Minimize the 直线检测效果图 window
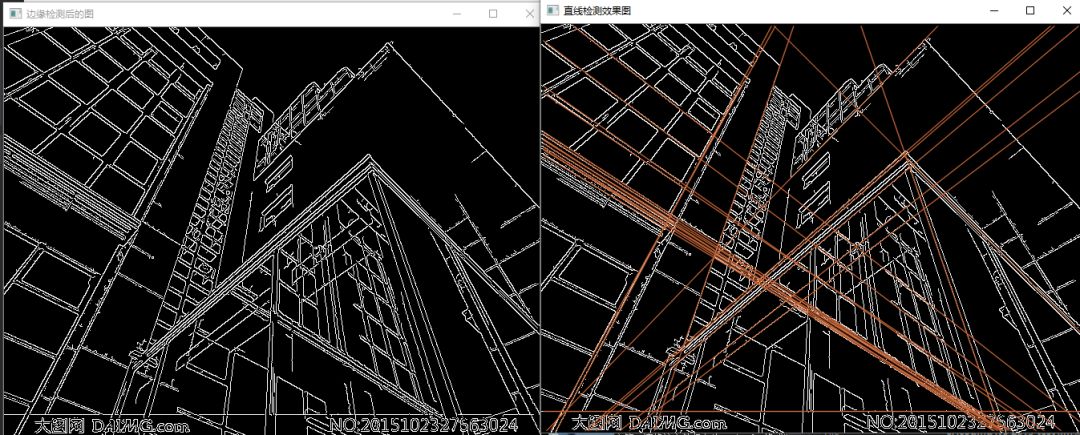Screen dimensions: 1080x435 click(x=994, y=10)
